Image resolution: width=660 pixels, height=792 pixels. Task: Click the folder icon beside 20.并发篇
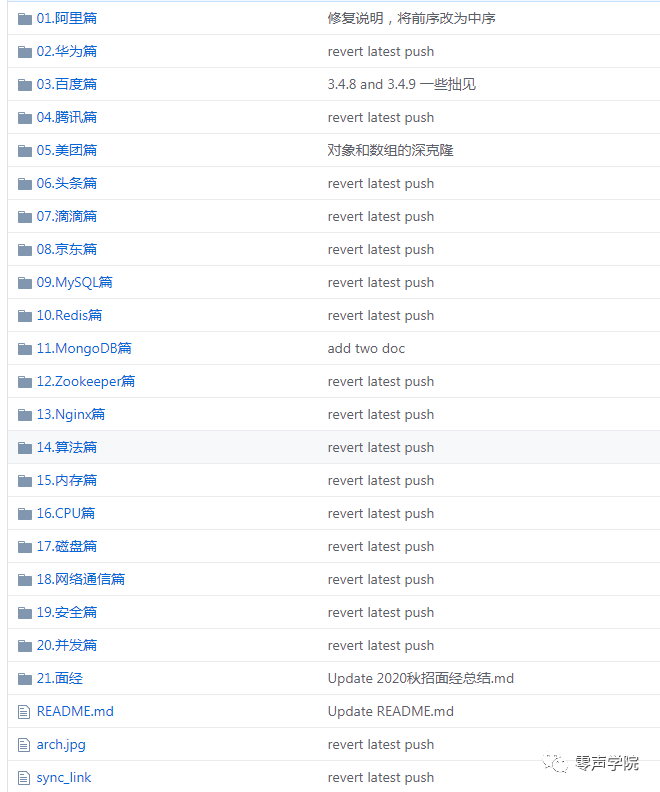click(x=25, y=646)
